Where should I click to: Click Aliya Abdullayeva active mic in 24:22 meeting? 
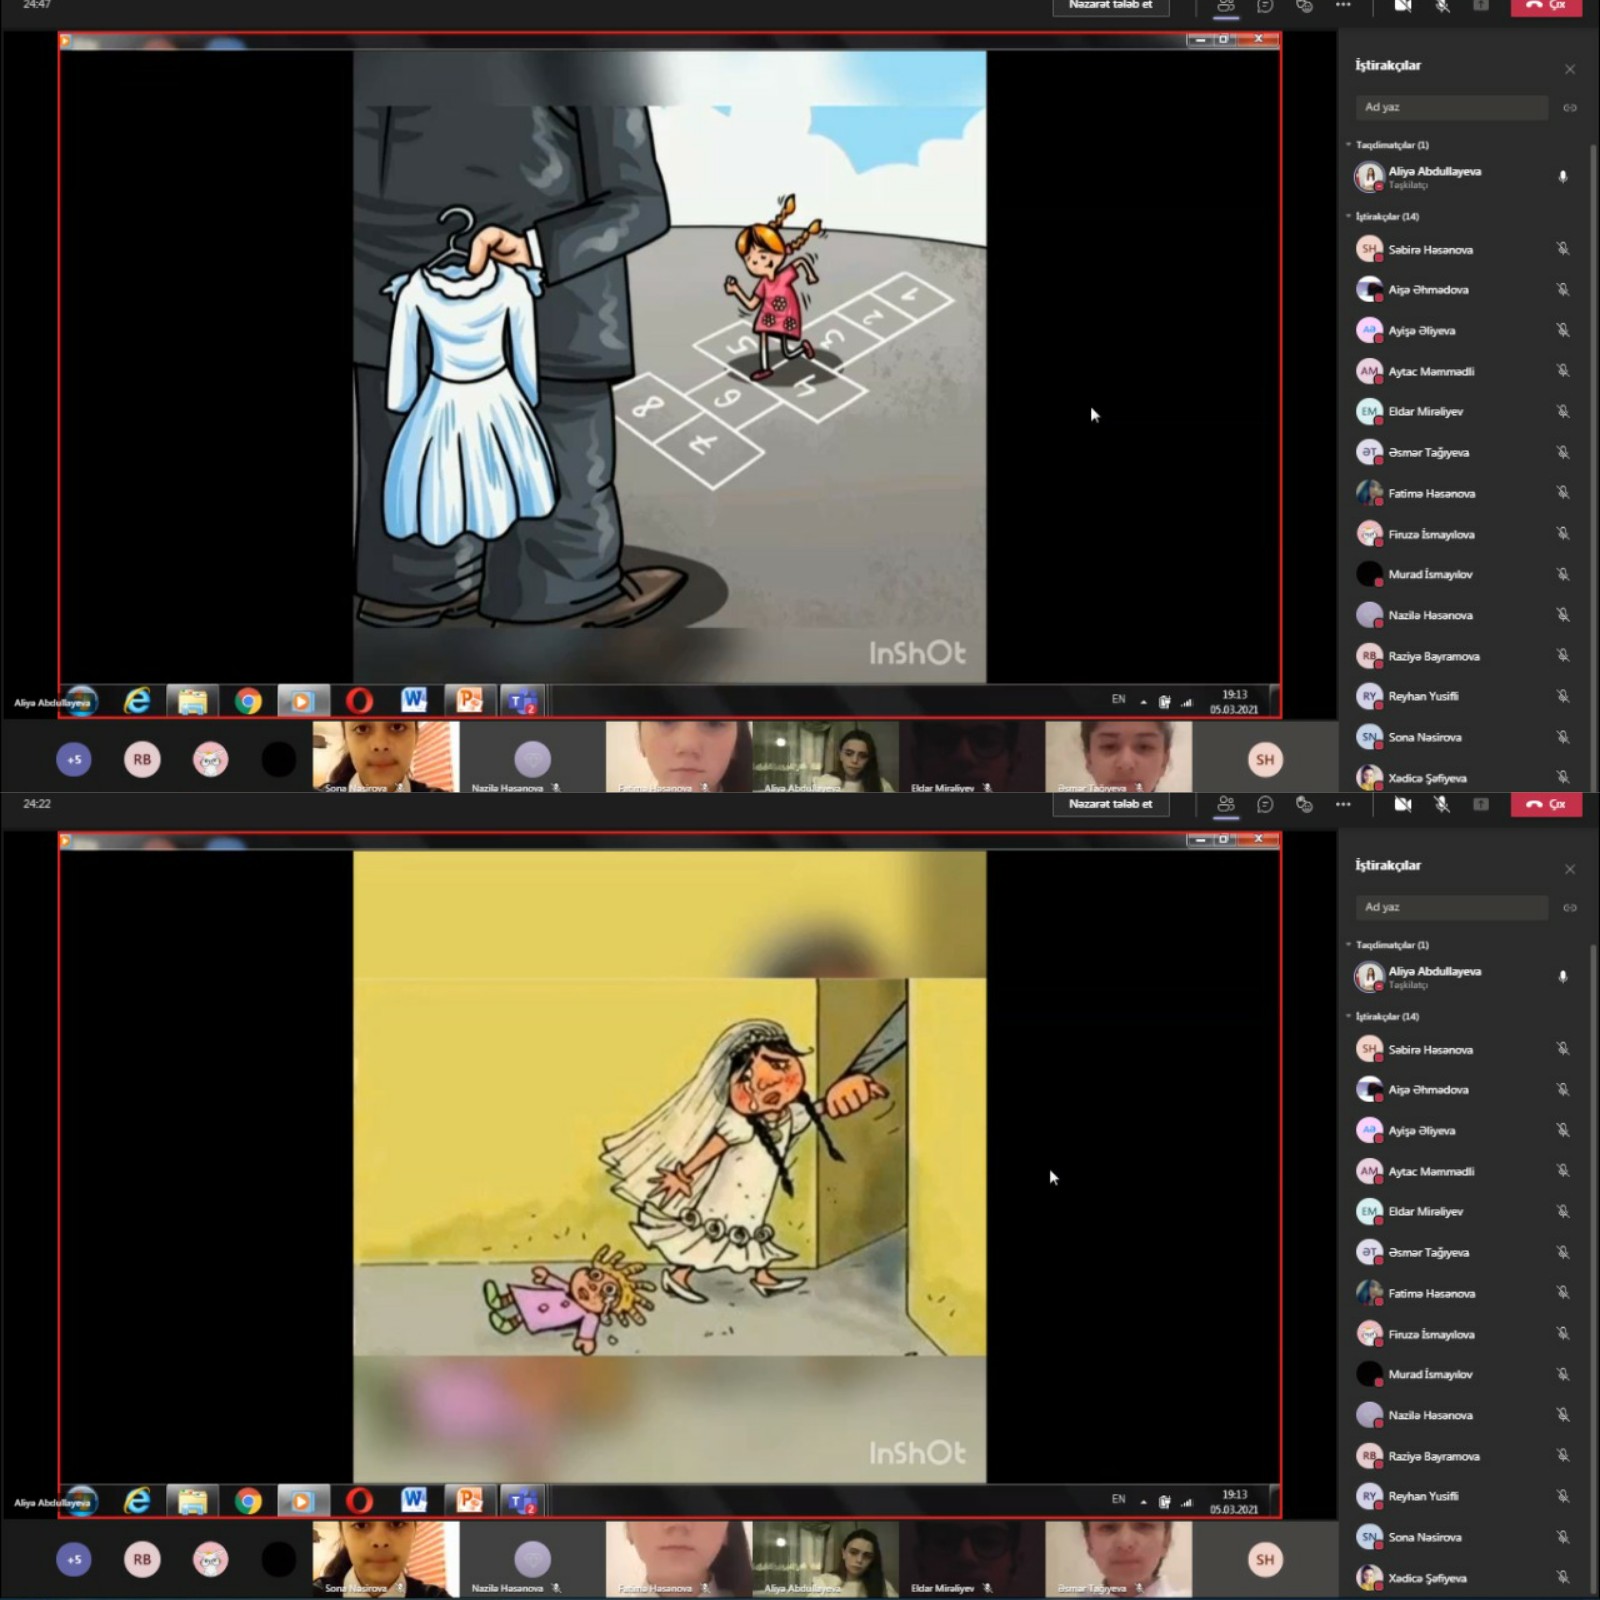[x=1562, y=977]
